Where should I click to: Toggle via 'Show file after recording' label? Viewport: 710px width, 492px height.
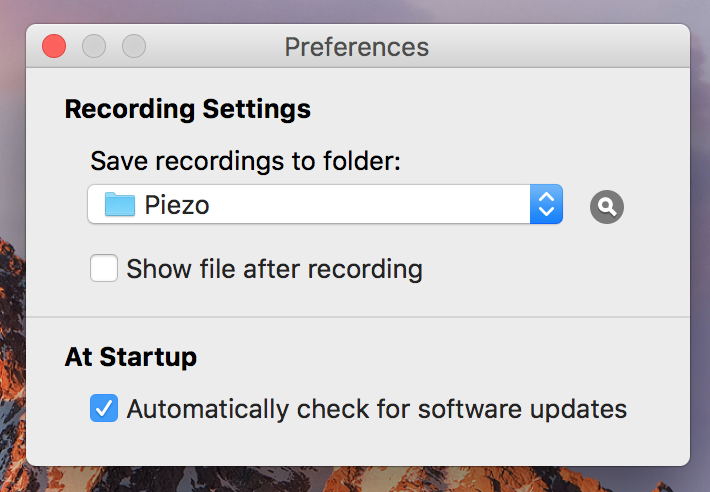tap(274, 269)
